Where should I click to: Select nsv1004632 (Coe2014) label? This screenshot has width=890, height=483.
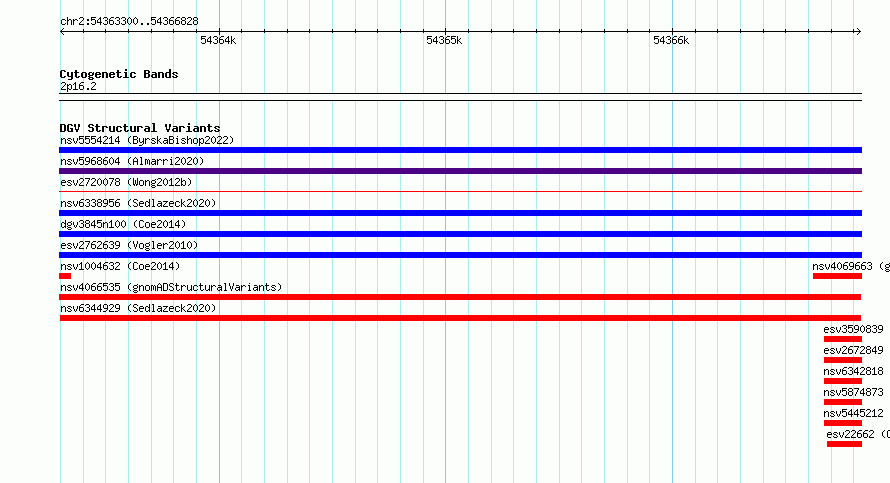pos(120,266)
